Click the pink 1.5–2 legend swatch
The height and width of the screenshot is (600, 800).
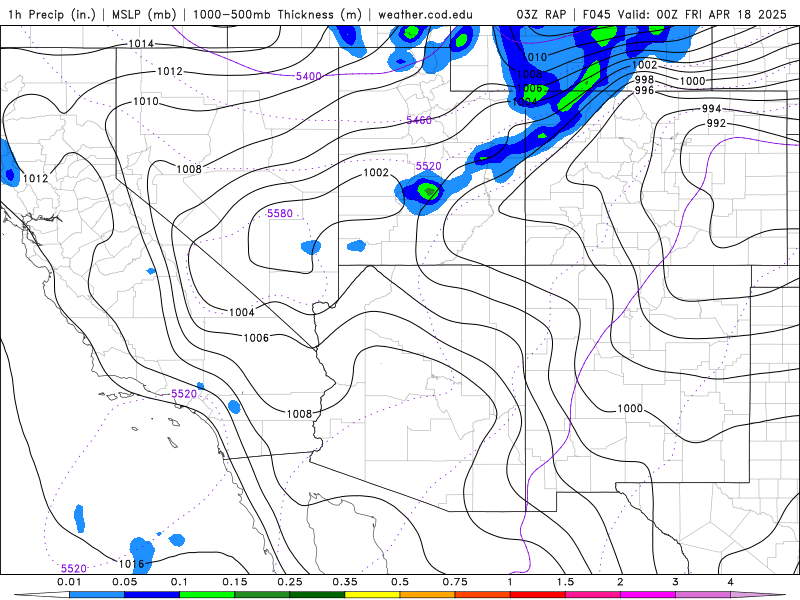593,595
